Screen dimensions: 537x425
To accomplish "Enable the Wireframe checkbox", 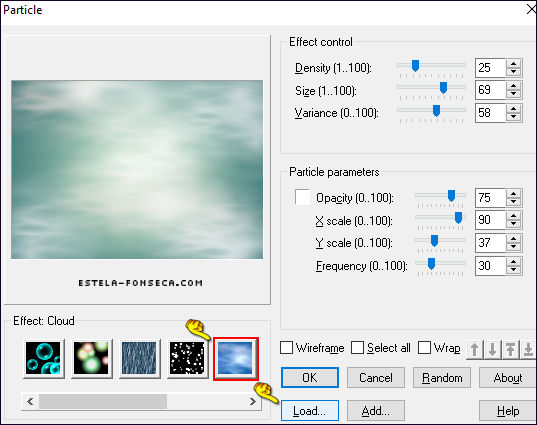I will [x=286, y=348].
